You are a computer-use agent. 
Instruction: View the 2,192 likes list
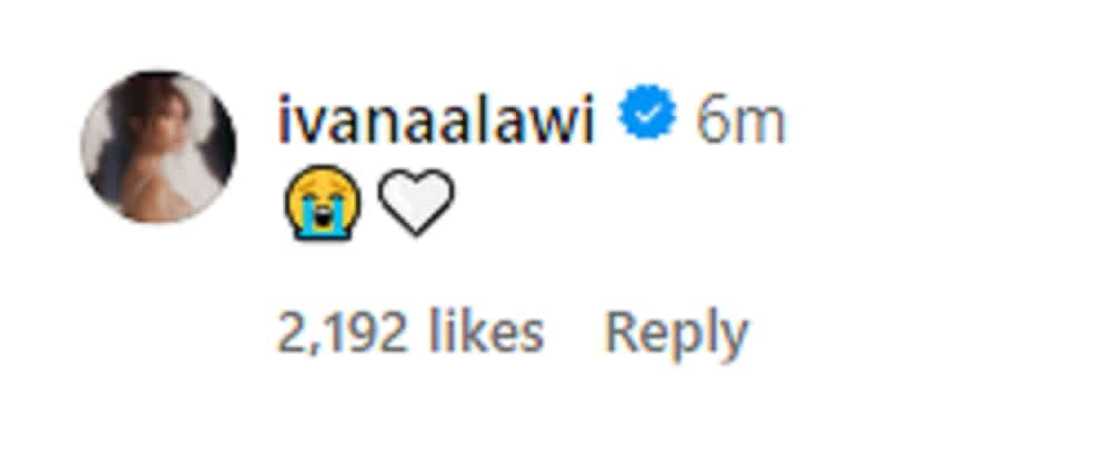[x=410, y=333]
